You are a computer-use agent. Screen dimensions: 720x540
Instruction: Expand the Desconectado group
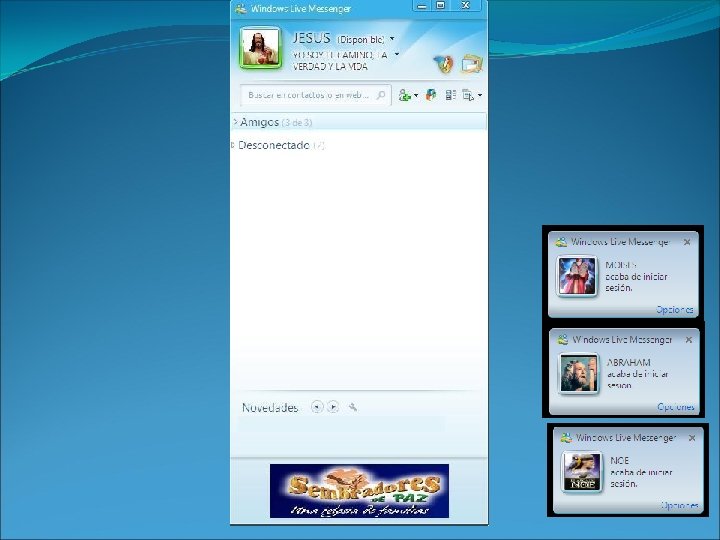(x=233, y=145)
